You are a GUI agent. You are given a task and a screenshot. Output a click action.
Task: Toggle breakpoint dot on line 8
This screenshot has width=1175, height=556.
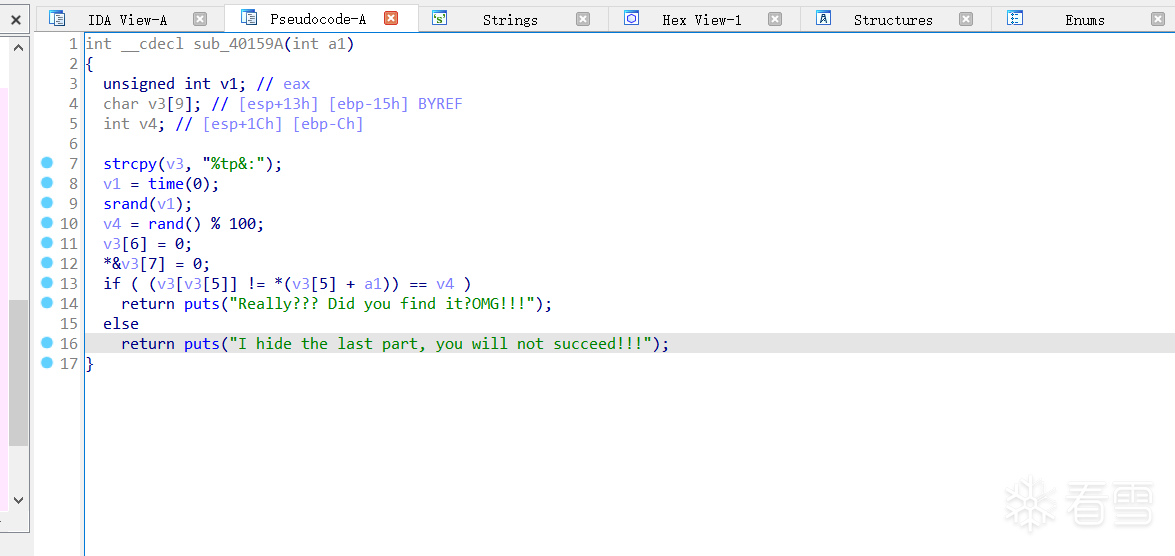47,183
